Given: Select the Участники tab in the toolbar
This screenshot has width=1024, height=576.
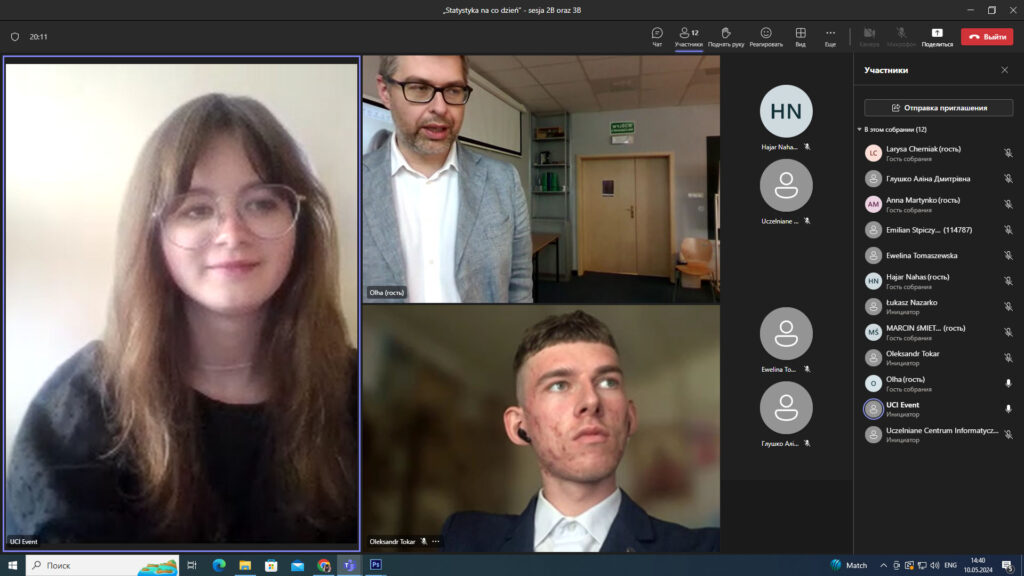Looking at the screenshot, I should pyautogui.click(x=688, y=36).
